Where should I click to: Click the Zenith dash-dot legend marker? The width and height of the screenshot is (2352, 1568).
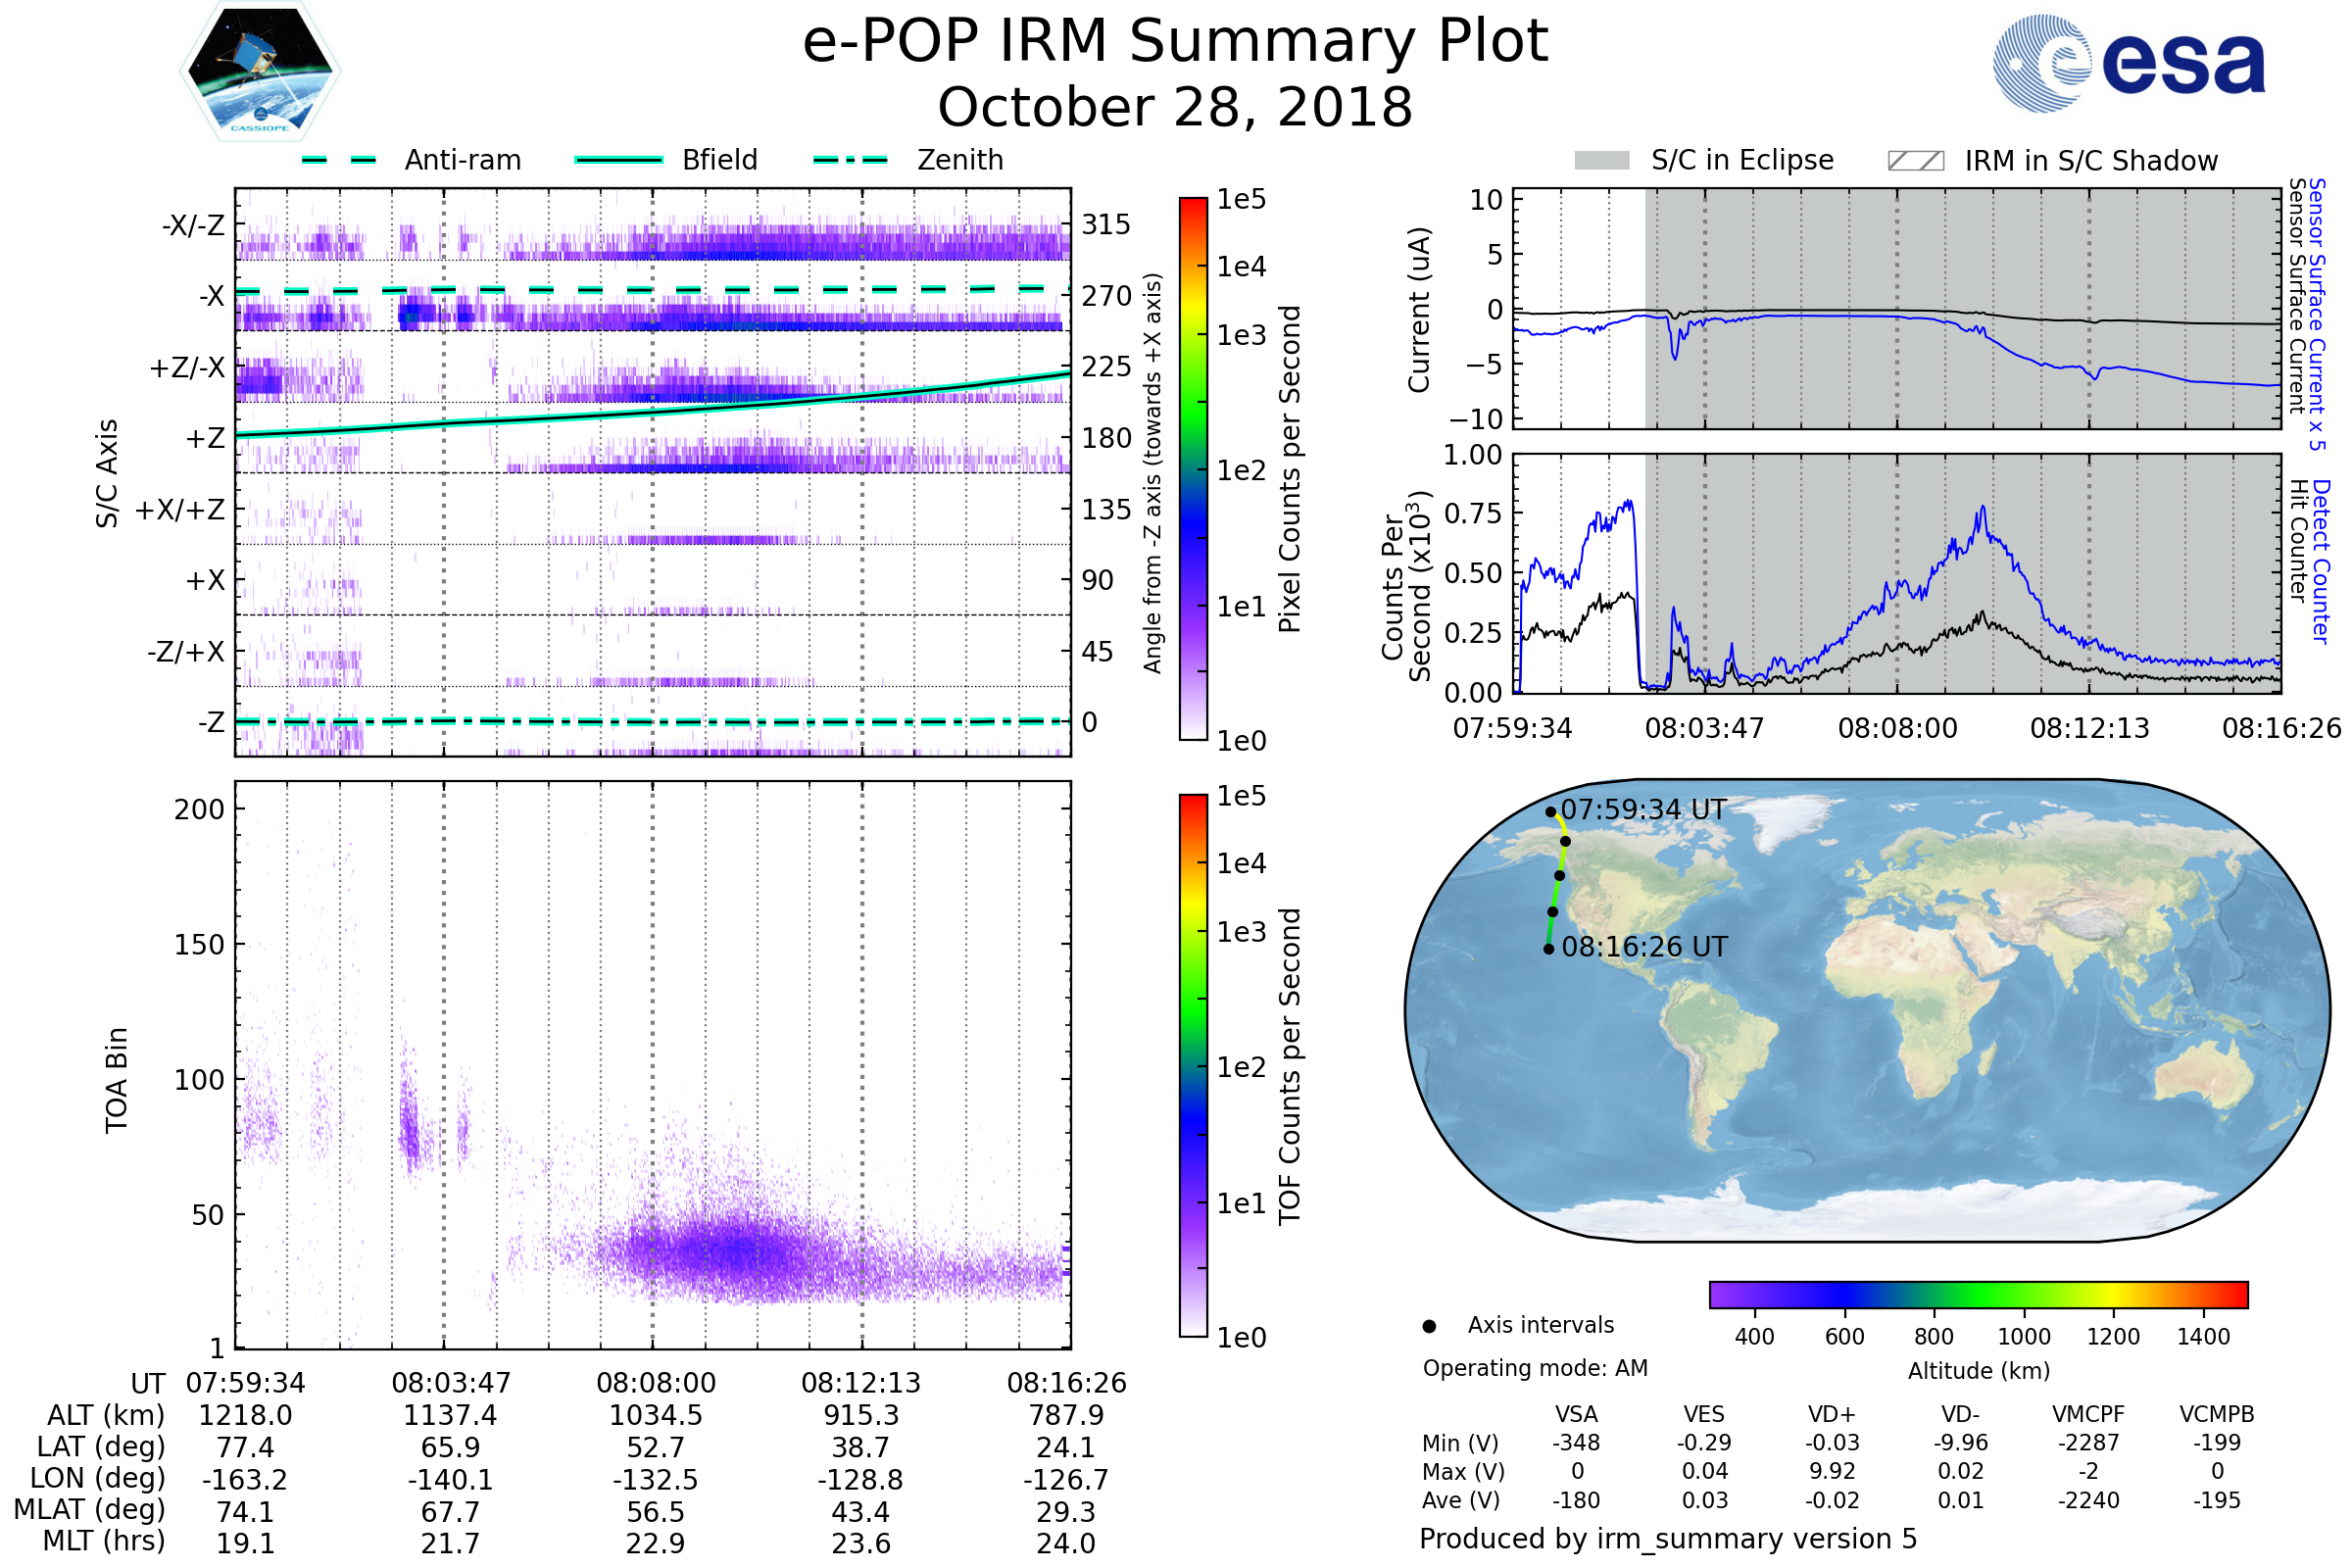coord(850,160)
